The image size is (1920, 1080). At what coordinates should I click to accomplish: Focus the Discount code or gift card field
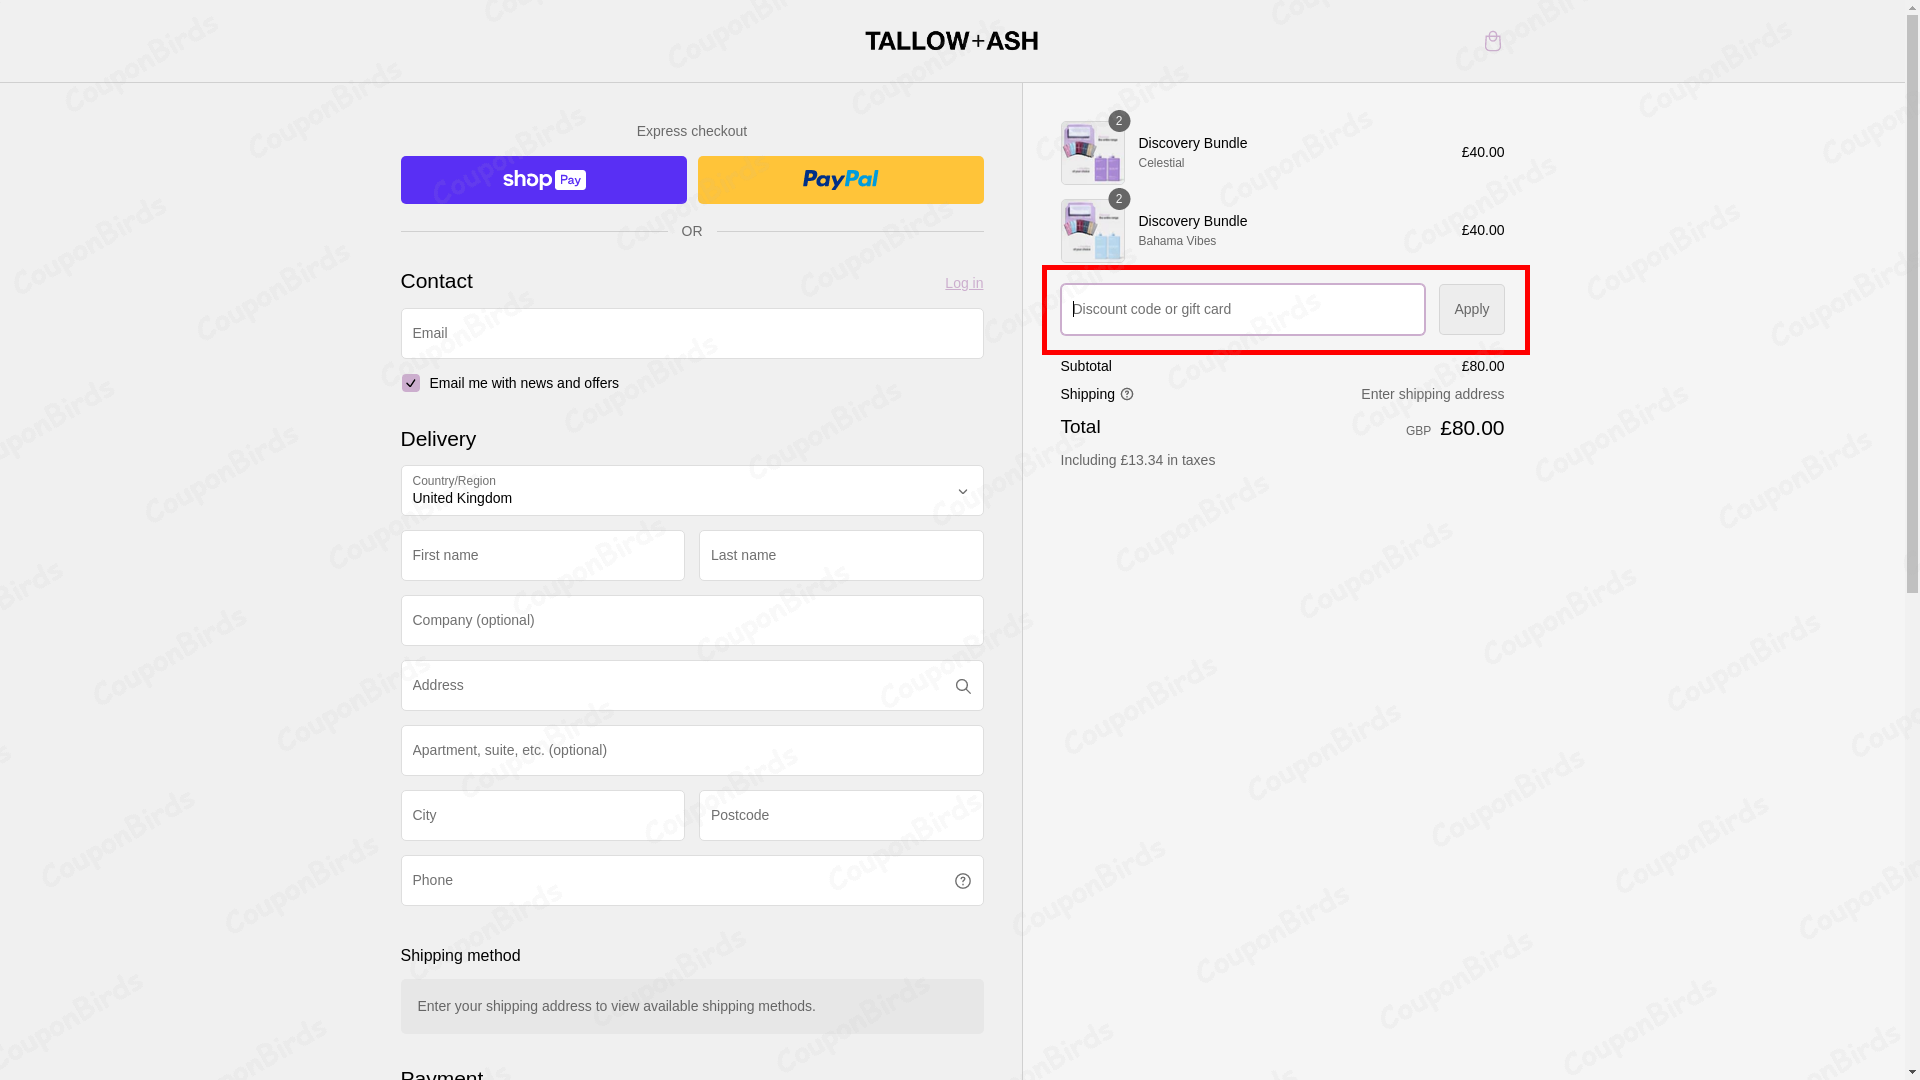(x=1242, y=309)
